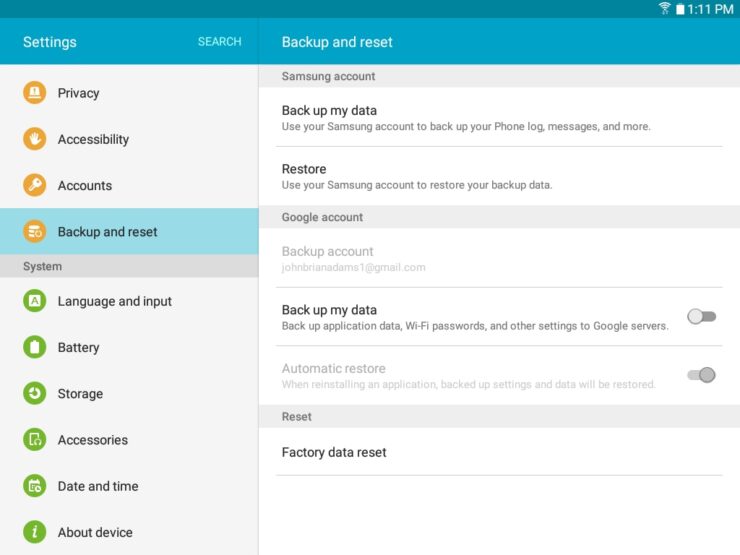This screenshot has width=740, height=555.
Task: Tap the Accessories icon in sidebar
Action: (x=34, y=439)
